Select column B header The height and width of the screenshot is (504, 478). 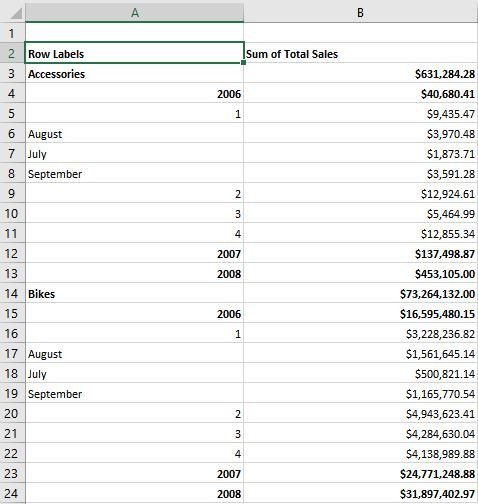click(x=360, y=13)
